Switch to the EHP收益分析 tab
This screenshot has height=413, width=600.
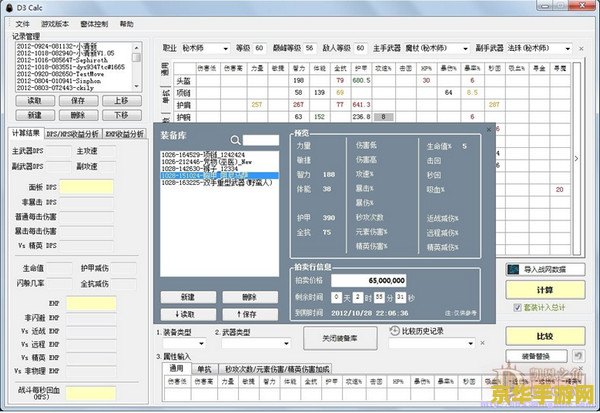[124, 134]
